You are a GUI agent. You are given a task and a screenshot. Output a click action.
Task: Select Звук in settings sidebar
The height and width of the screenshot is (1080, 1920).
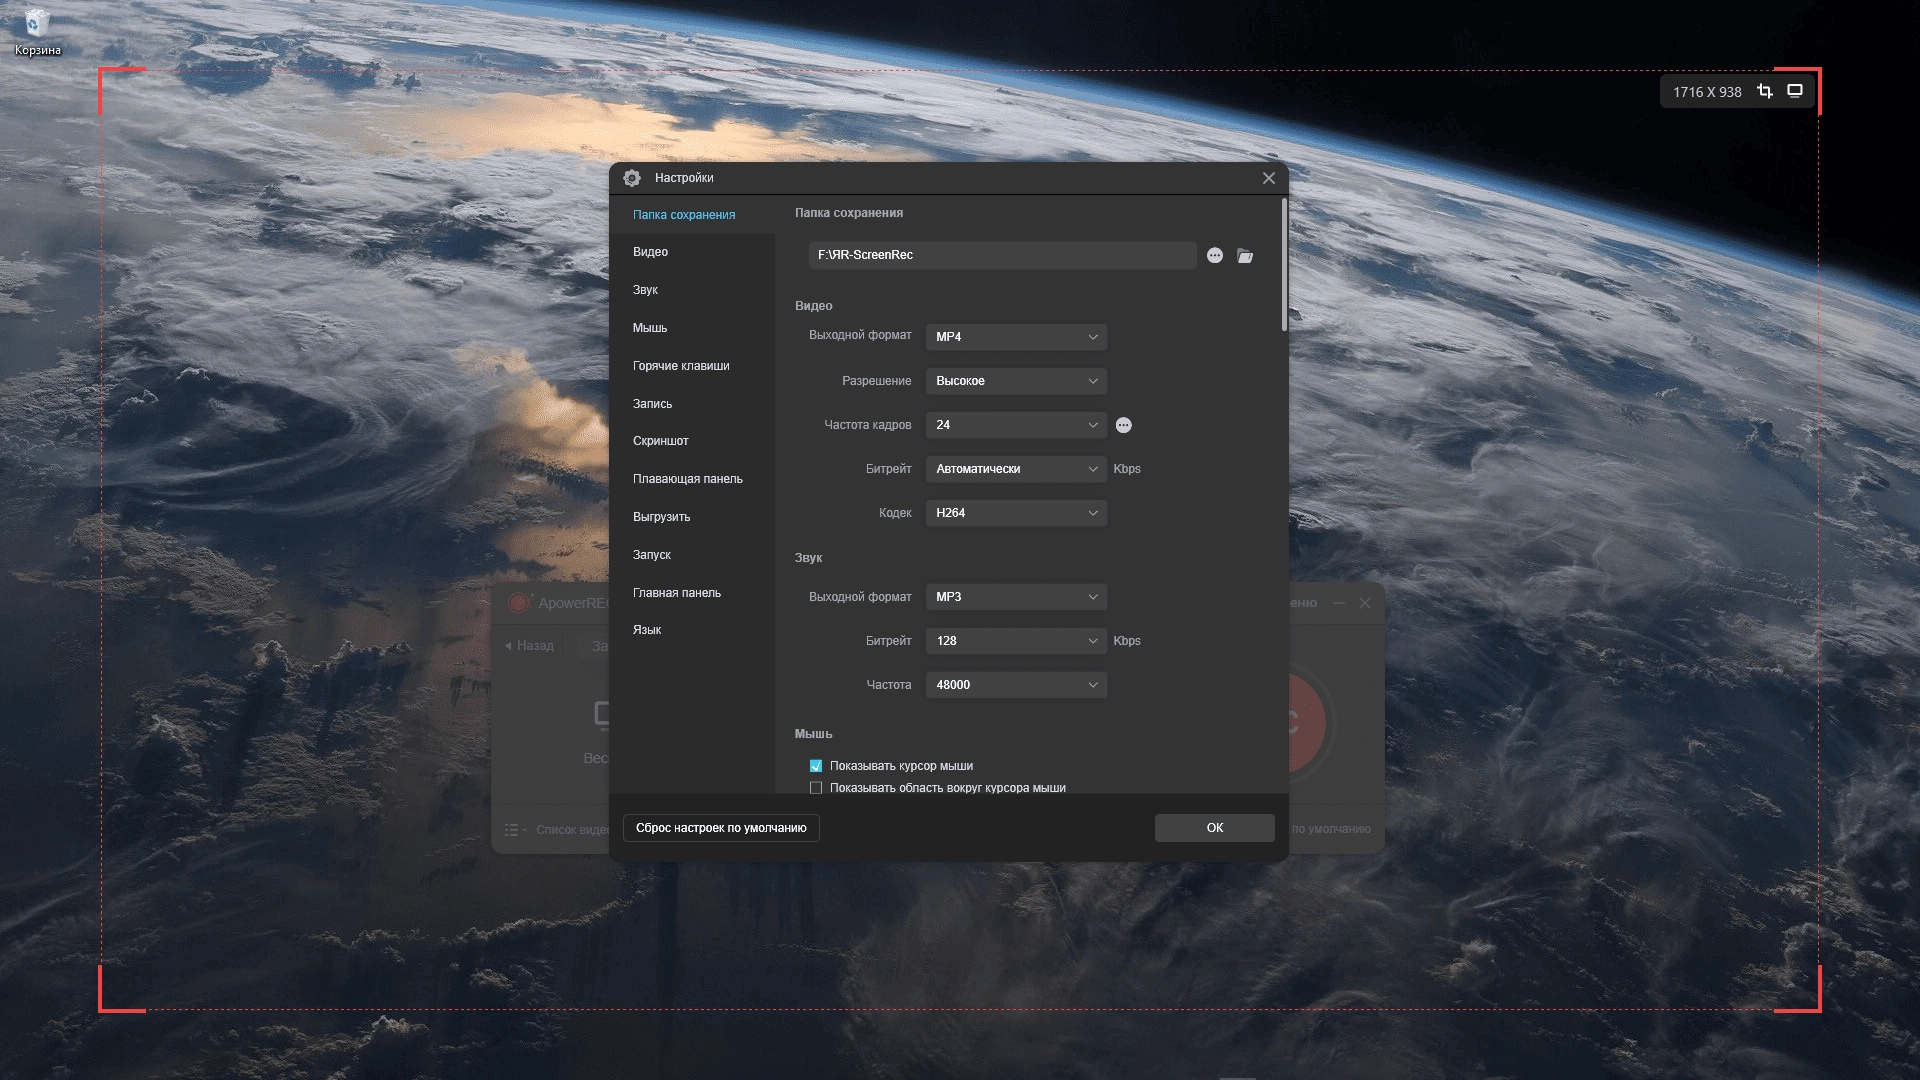[691, 290]
